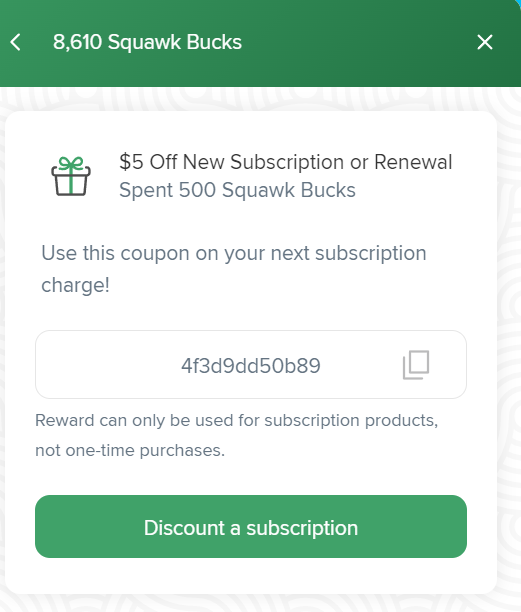Select the coupon code 4f3d9dd50b89 text
The height and width of the screenshot is (612, 521).
coord(251,366)
